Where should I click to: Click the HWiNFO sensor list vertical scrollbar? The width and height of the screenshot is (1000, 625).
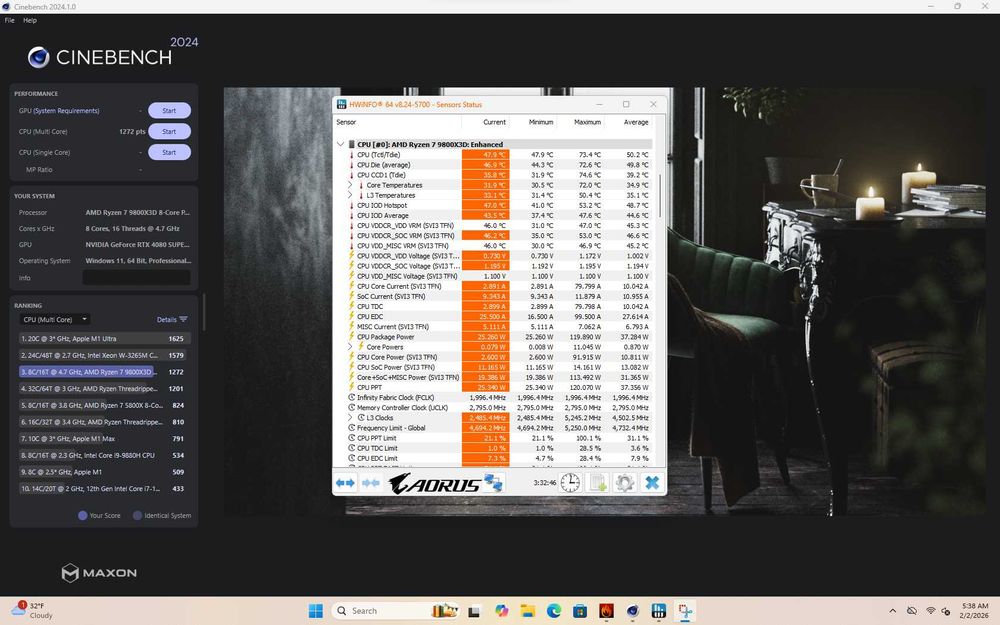660,198
